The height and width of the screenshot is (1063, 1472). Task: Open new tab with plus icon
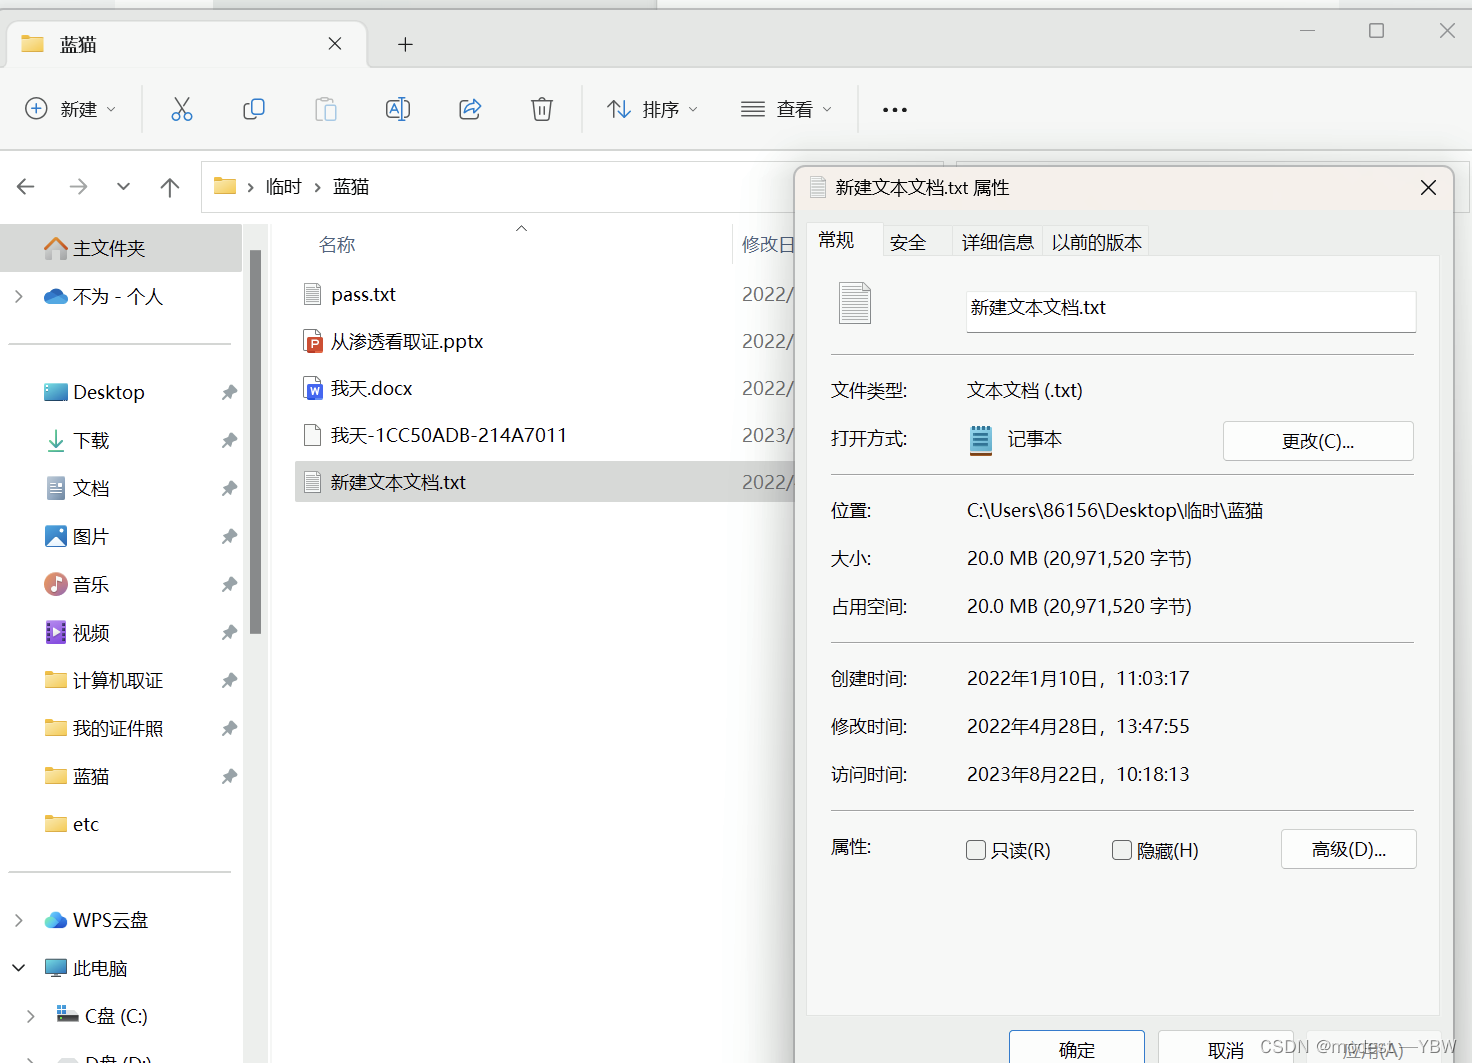coord(405,44)
